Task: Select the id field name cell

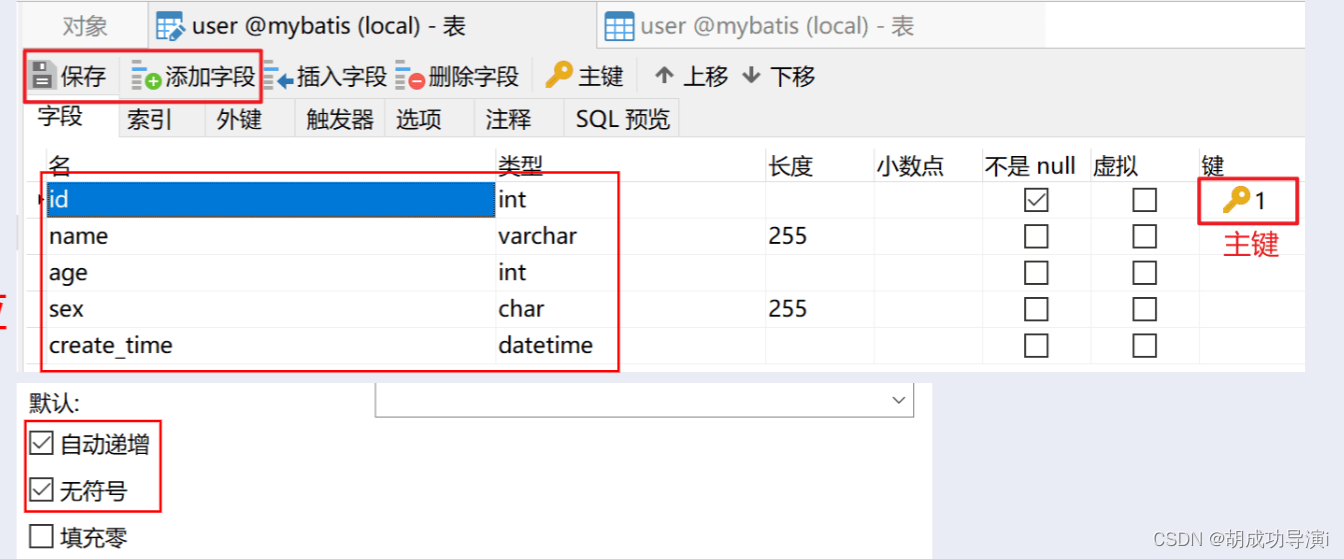Action: 270,200
